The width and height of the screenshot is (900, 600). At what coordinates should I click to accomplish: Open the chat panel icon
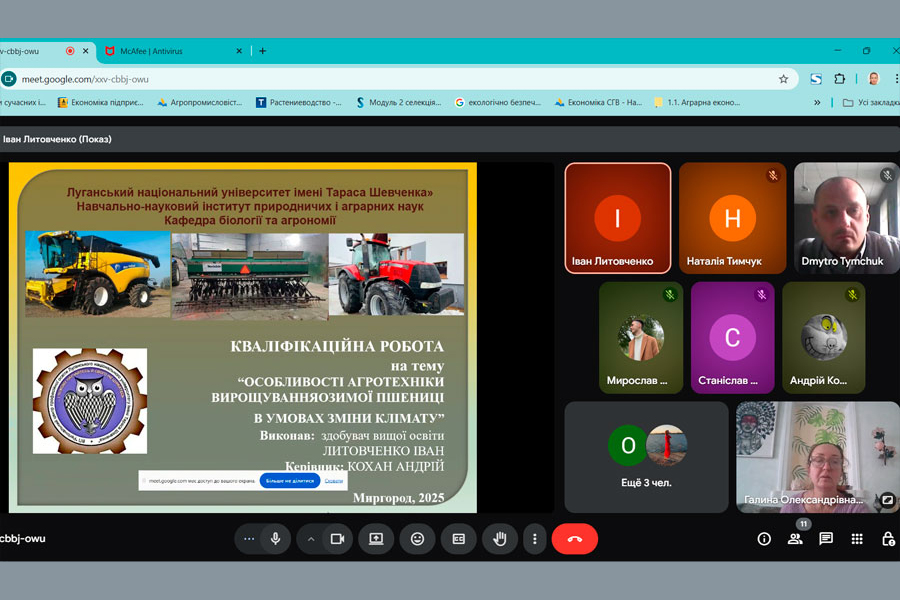(826, 539)
